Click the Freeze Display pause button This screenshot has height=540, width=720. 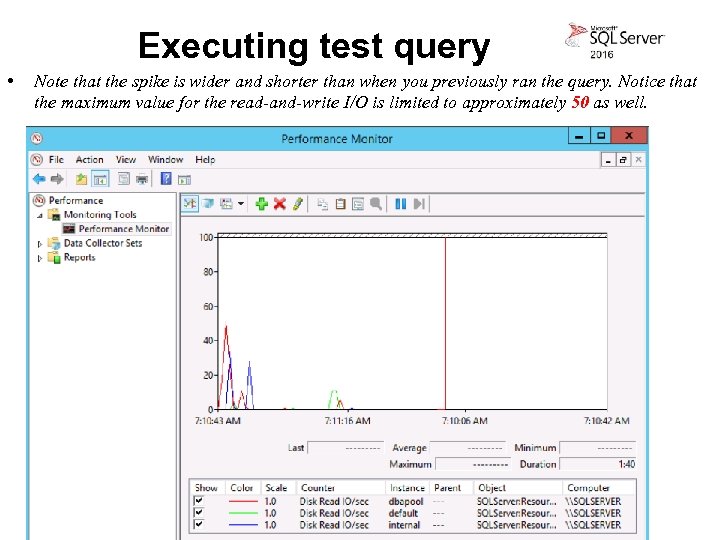coord(400,204)
